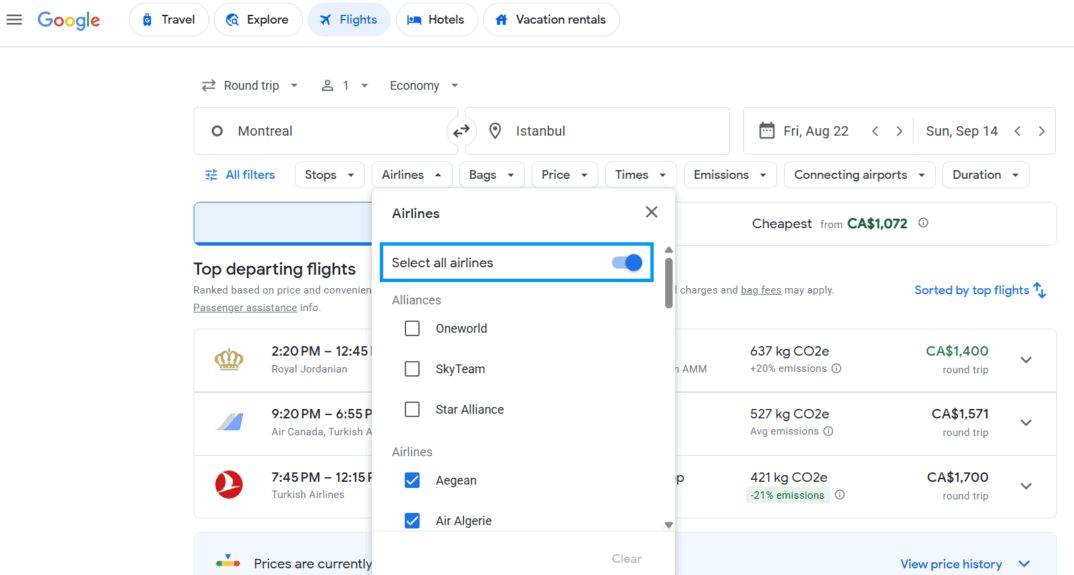This screenshot has width=1074, height=575.
Task: Select the CA$1,700 flight price
Action: pyautogui.click(x=958, y=477)
